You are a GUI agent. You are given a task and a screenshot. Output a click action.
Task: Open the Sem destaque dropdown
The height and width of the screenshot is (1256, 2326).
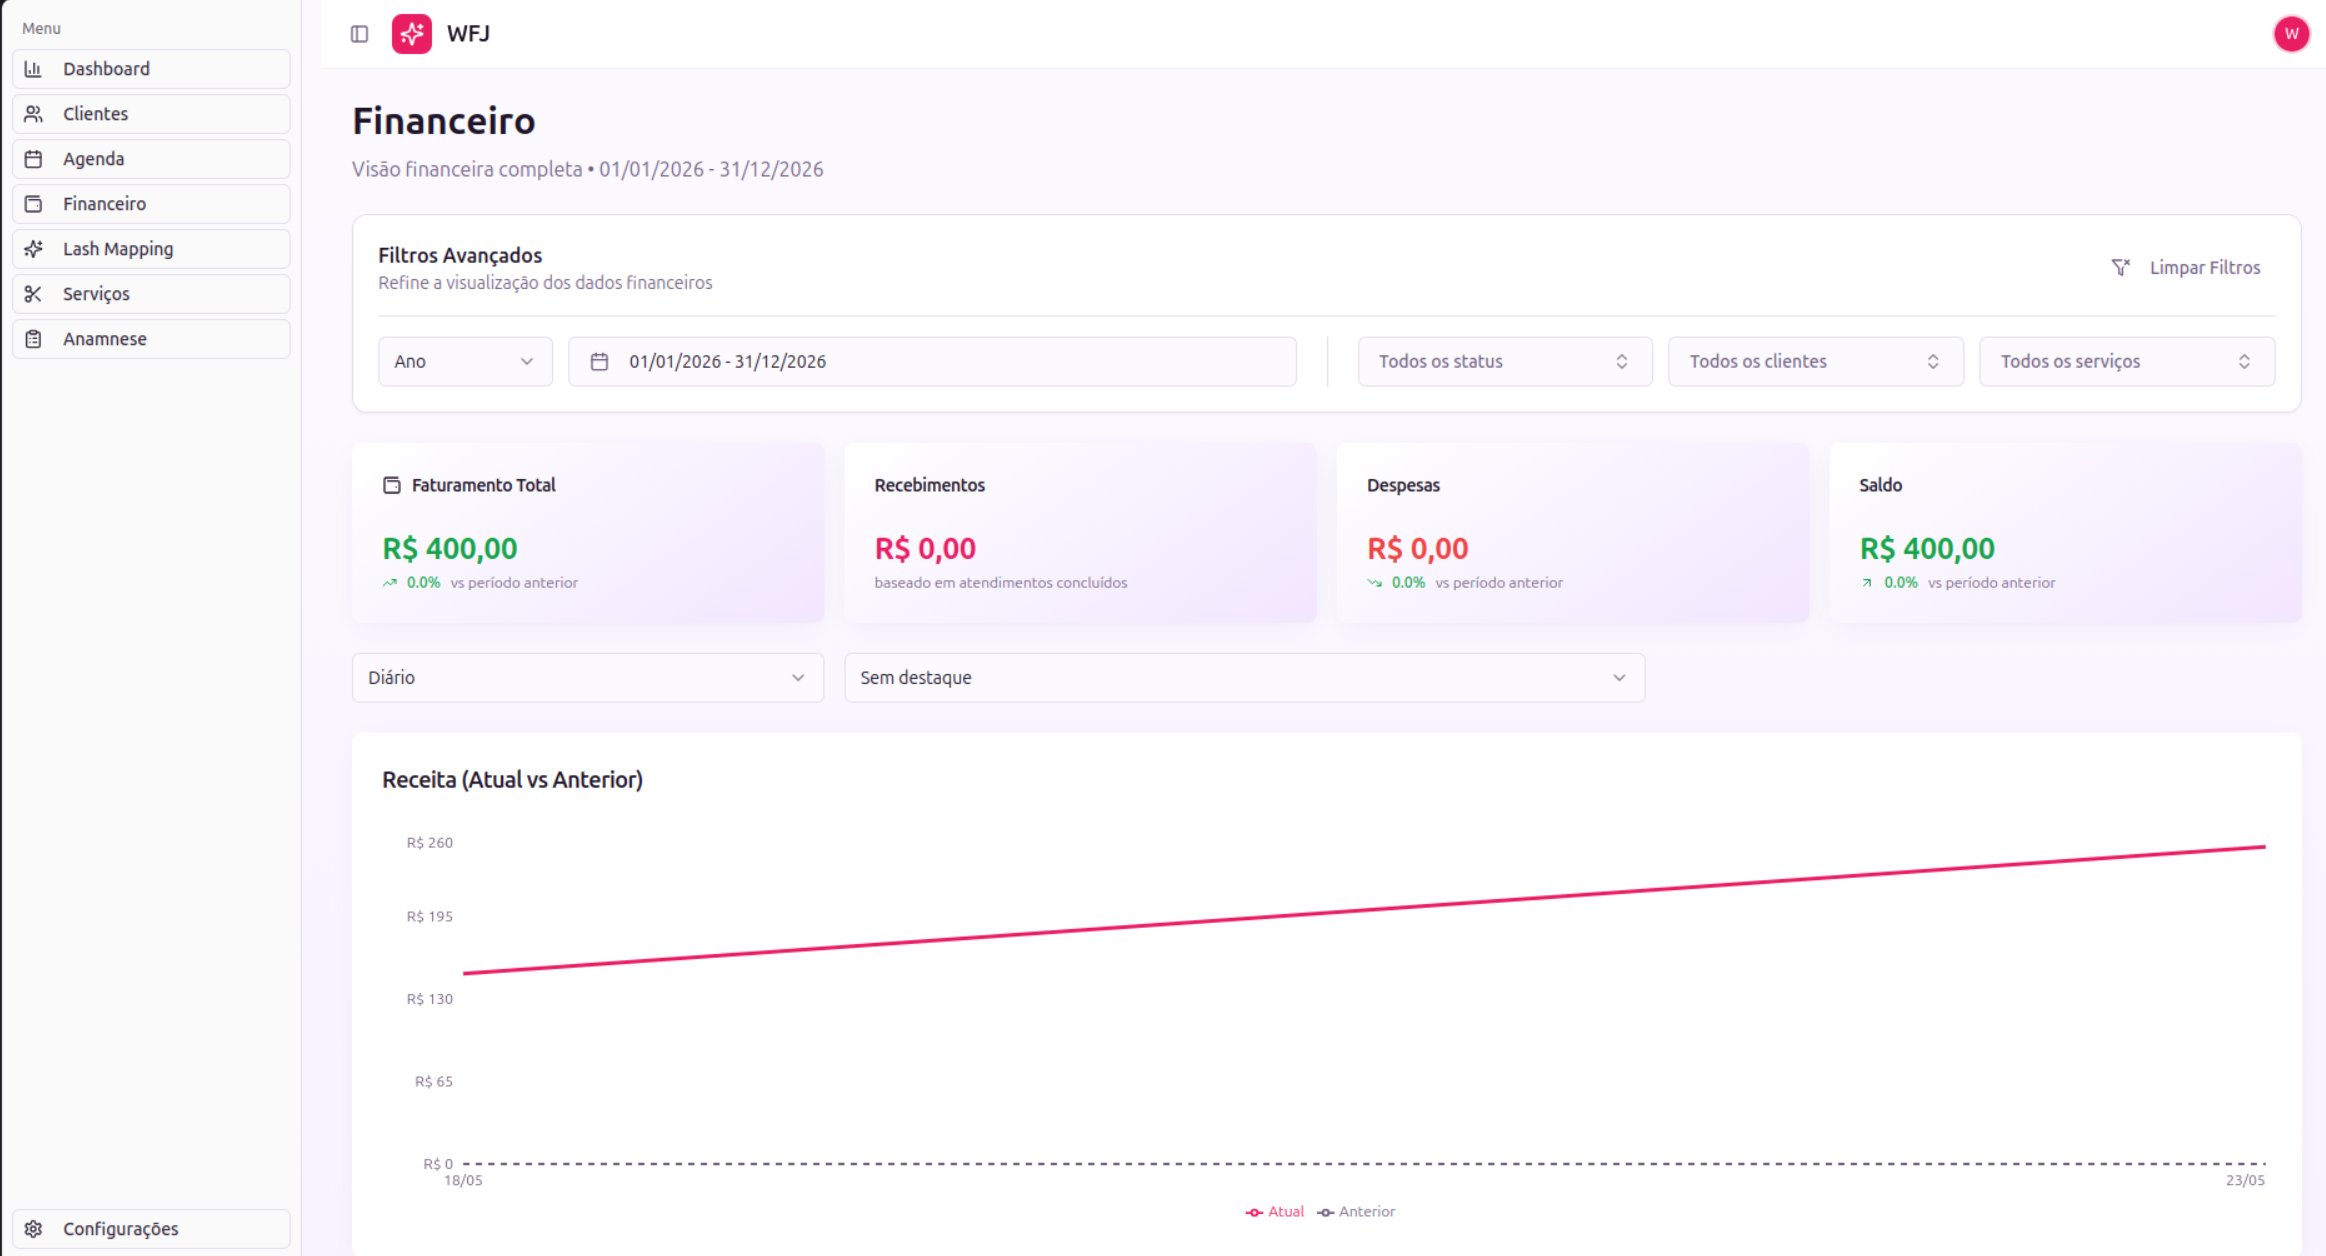coord(1244,678)
